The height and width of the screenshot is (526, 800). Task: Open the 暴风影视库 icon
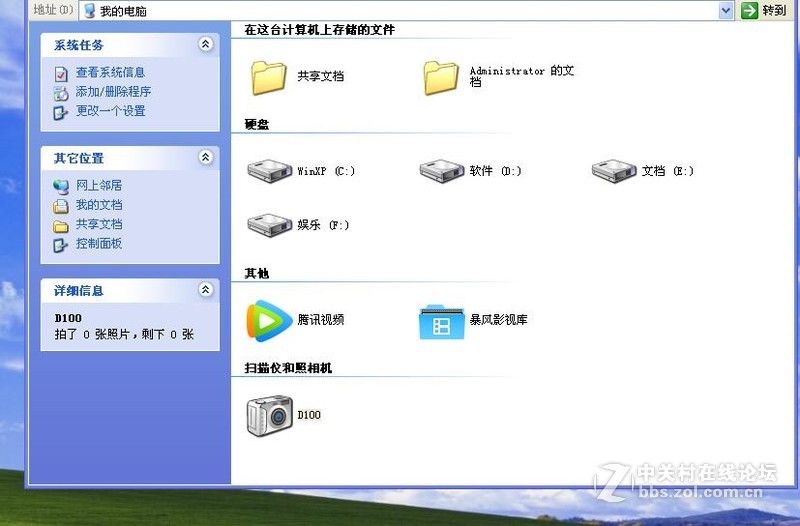pos(441,322)
